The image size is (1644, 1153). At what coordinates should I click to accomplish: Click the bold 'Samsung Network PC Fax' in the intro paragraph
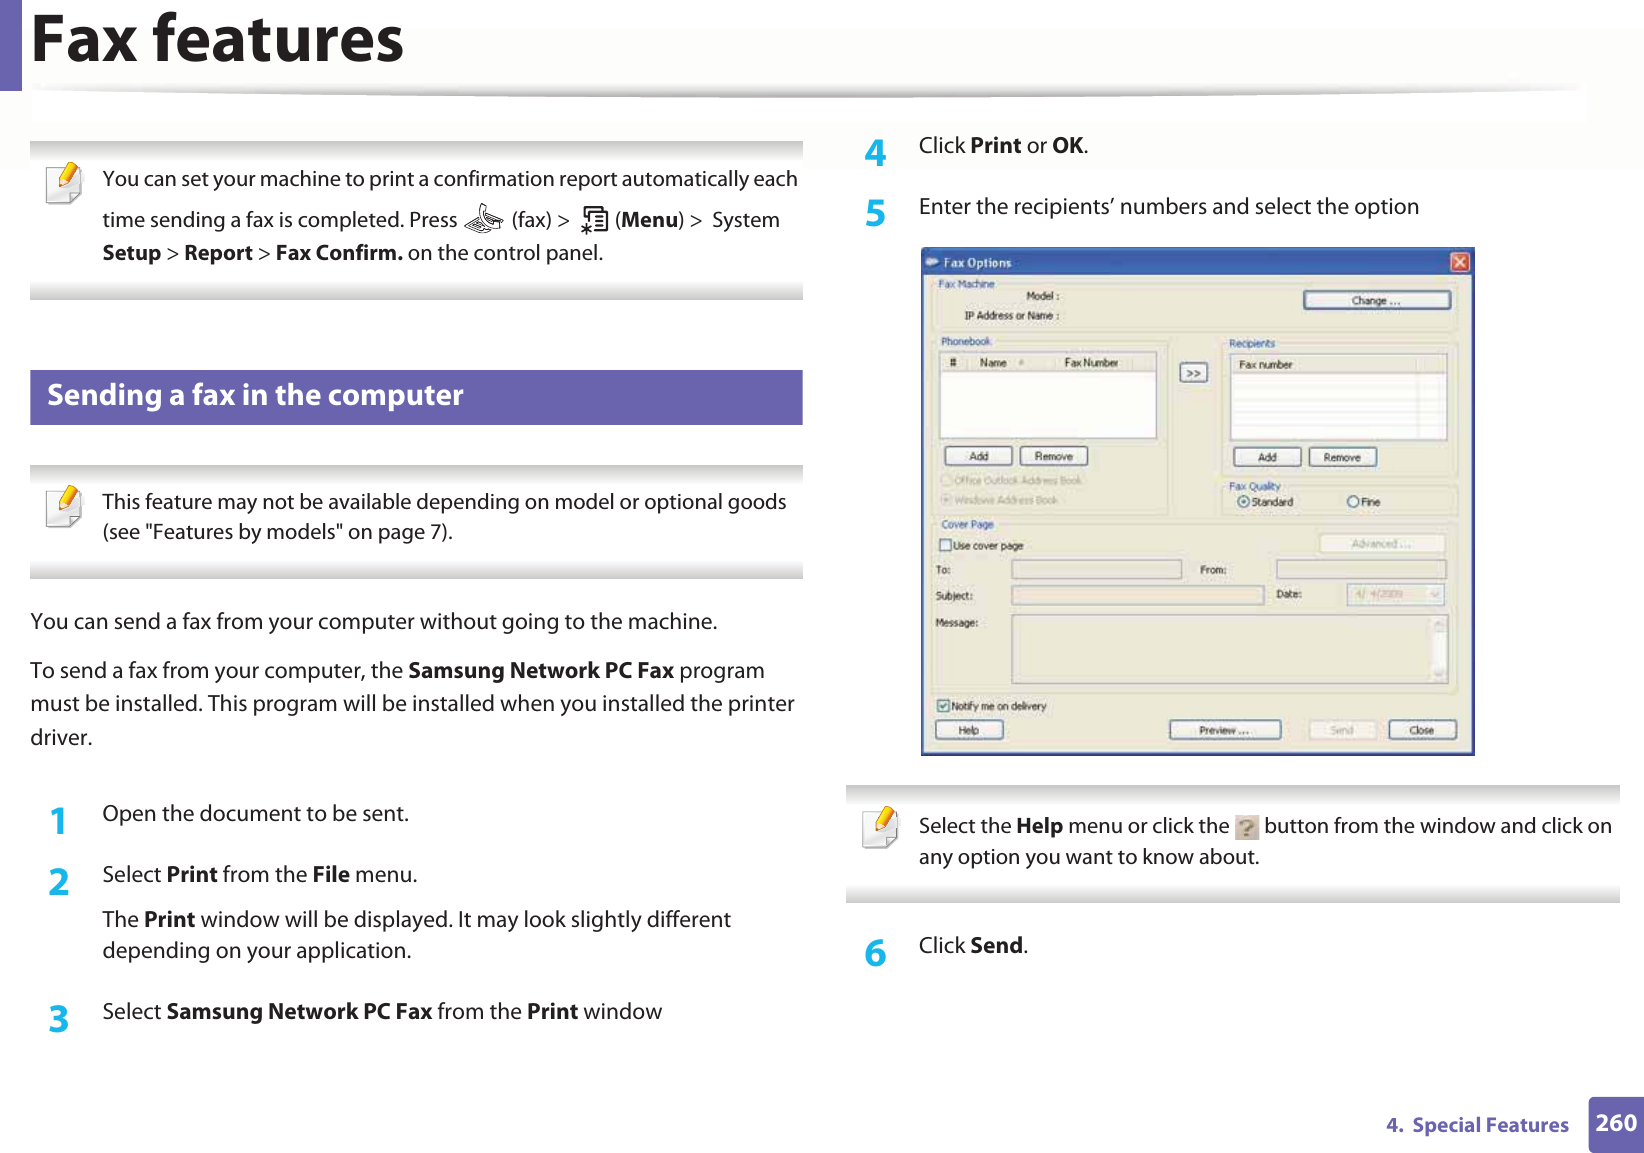[541, 671]
